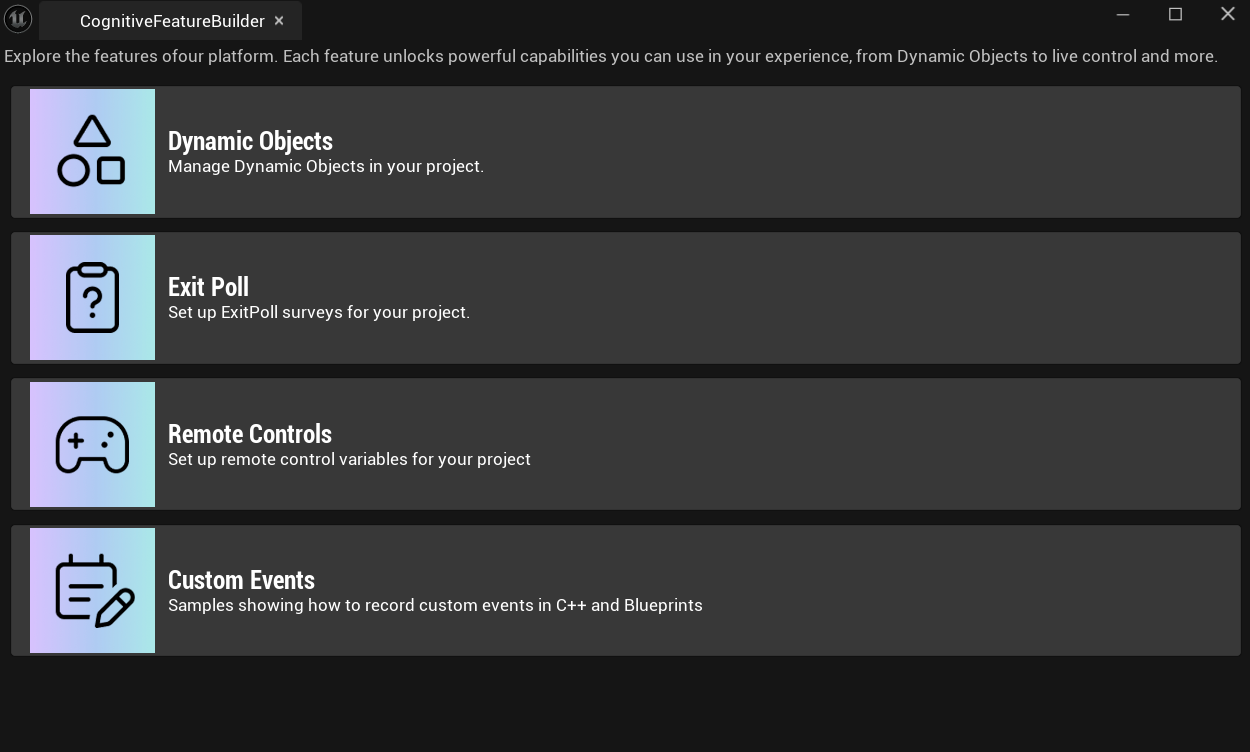Close the window with the X button
Screen dimensions: 1250x752
(x=1228, y=14)
